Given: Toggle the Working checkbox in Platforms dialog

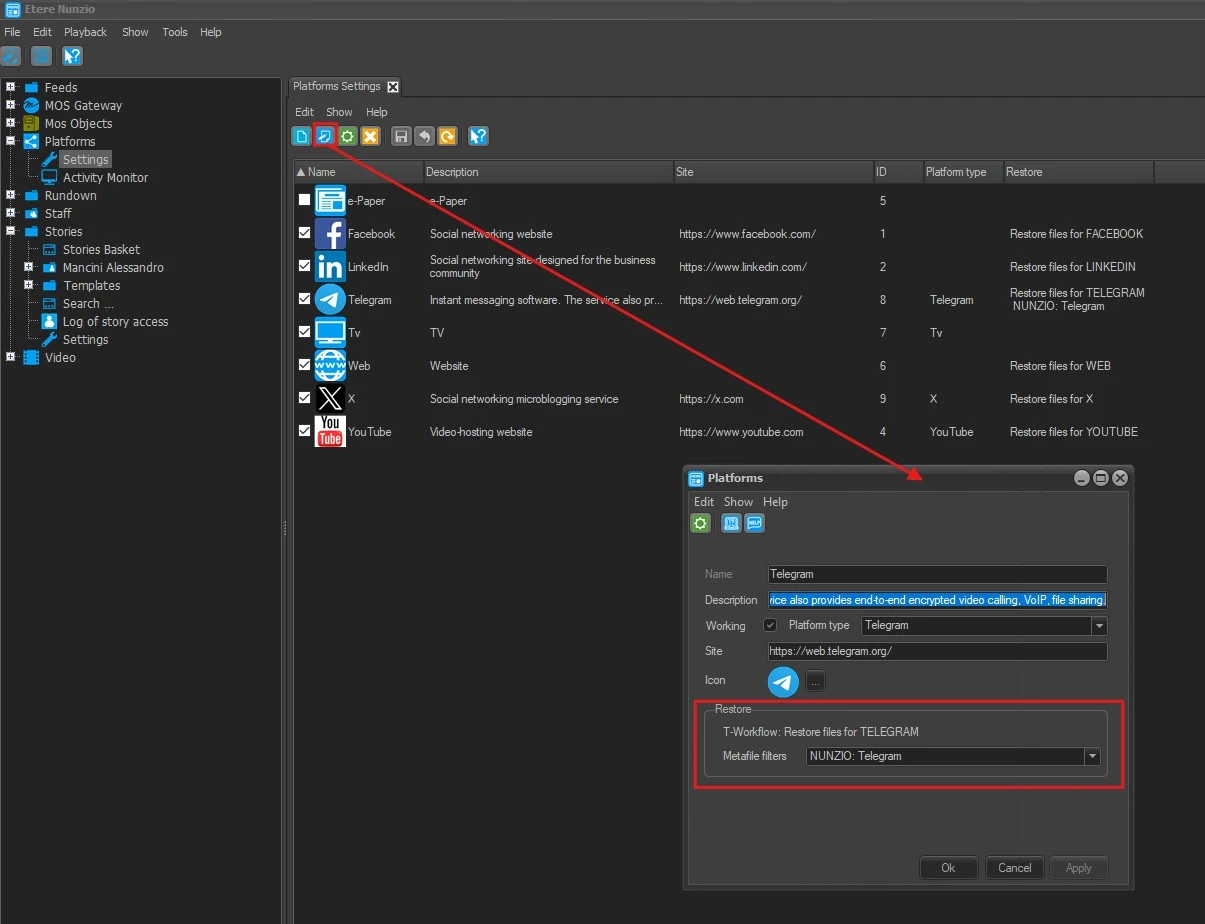Looking at the screenshot, I should click(770, 626).
